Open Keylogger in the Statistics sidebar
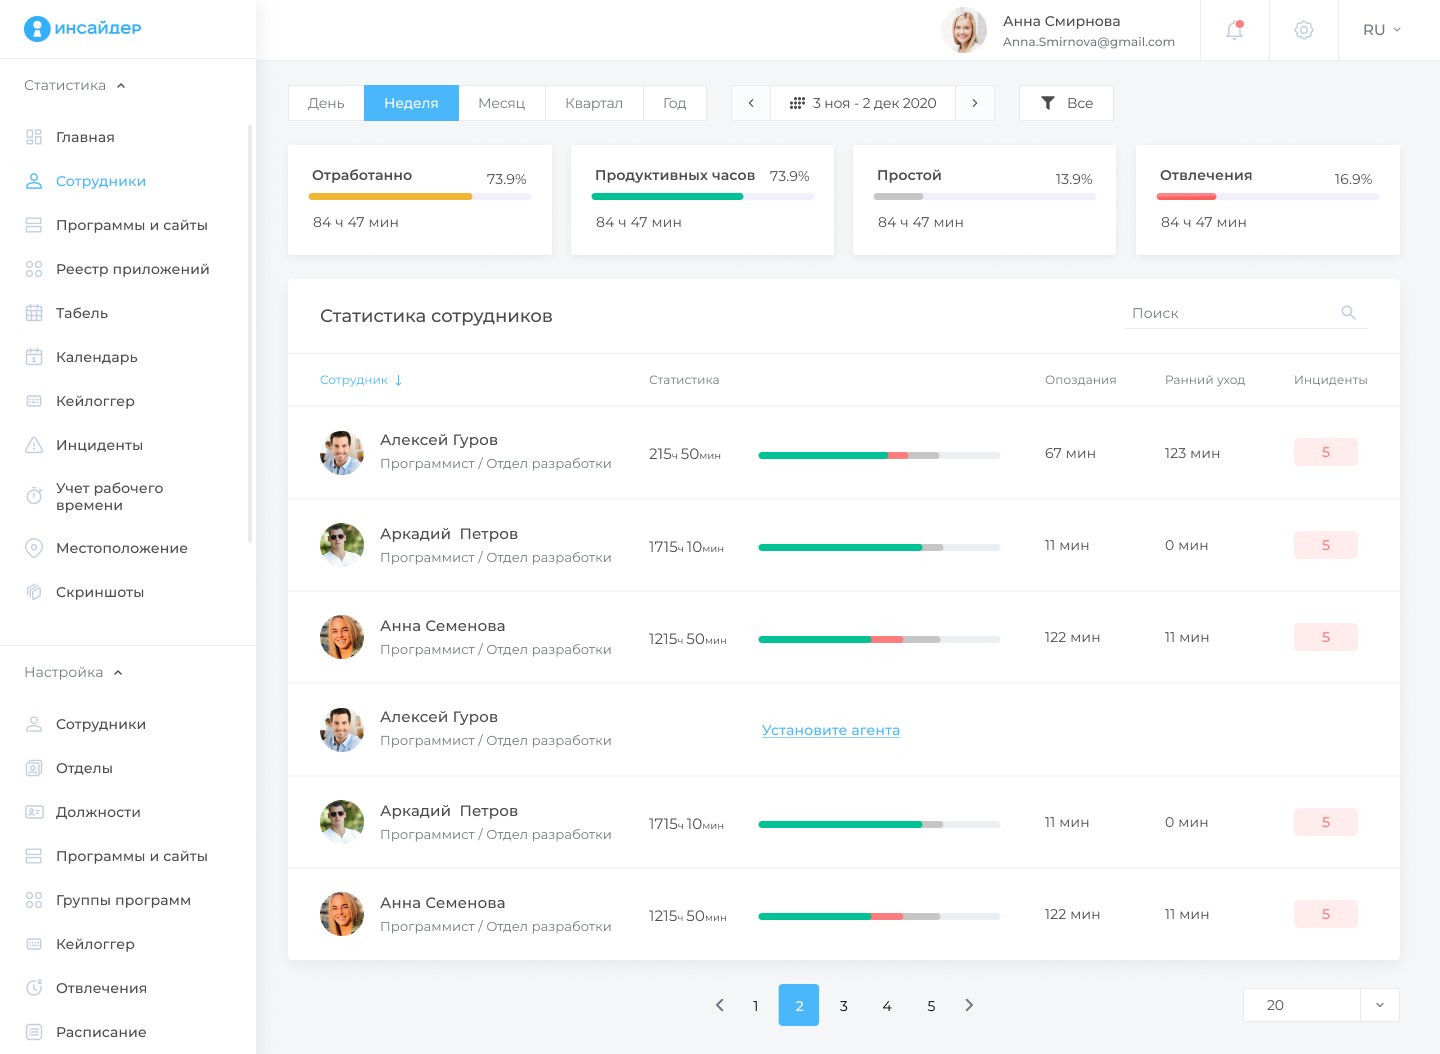 pyautogui.click(x=95, y=401)
